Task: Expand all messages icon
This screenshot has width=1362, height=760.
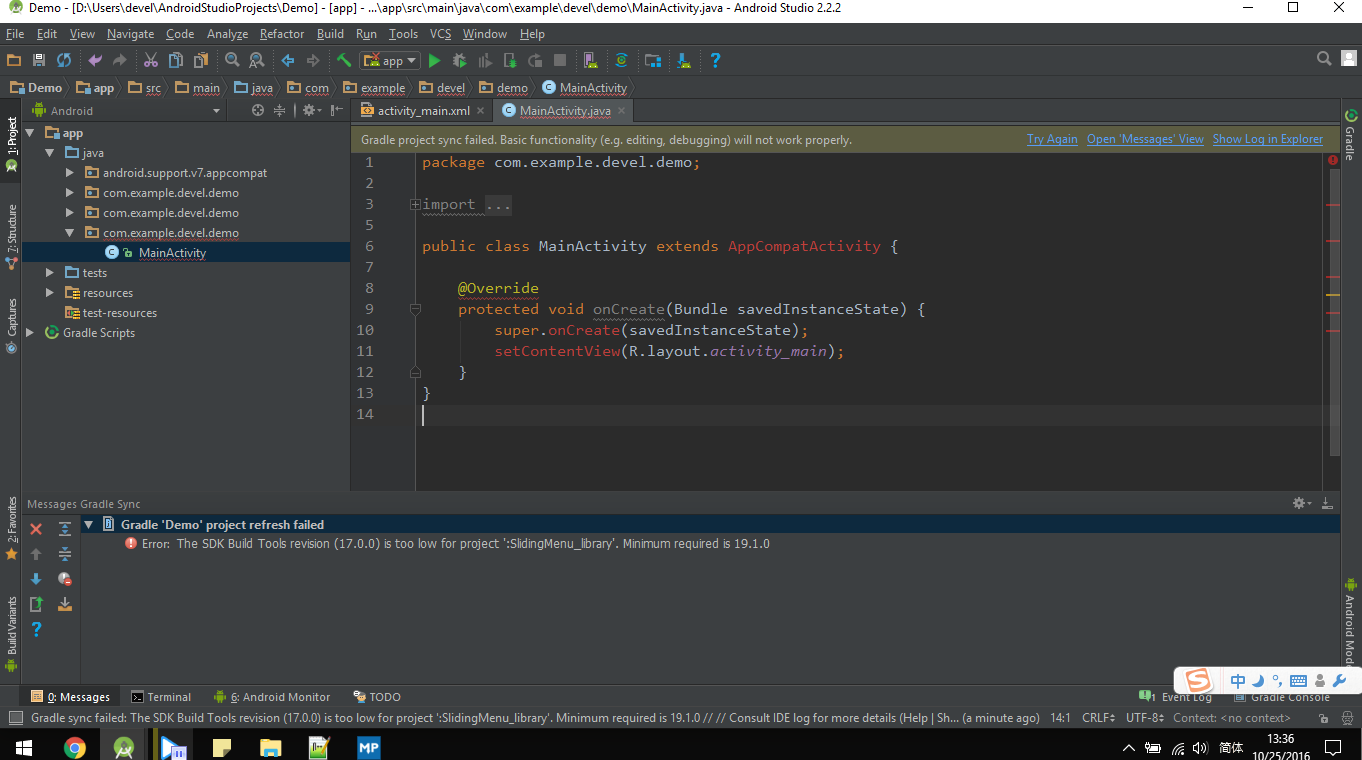Action: click(x=65, y=529)
